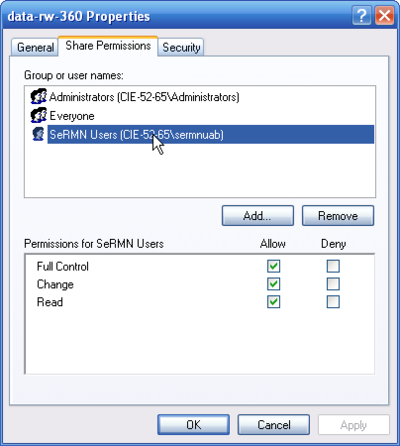Click the Add... button

tap(258, 216)
